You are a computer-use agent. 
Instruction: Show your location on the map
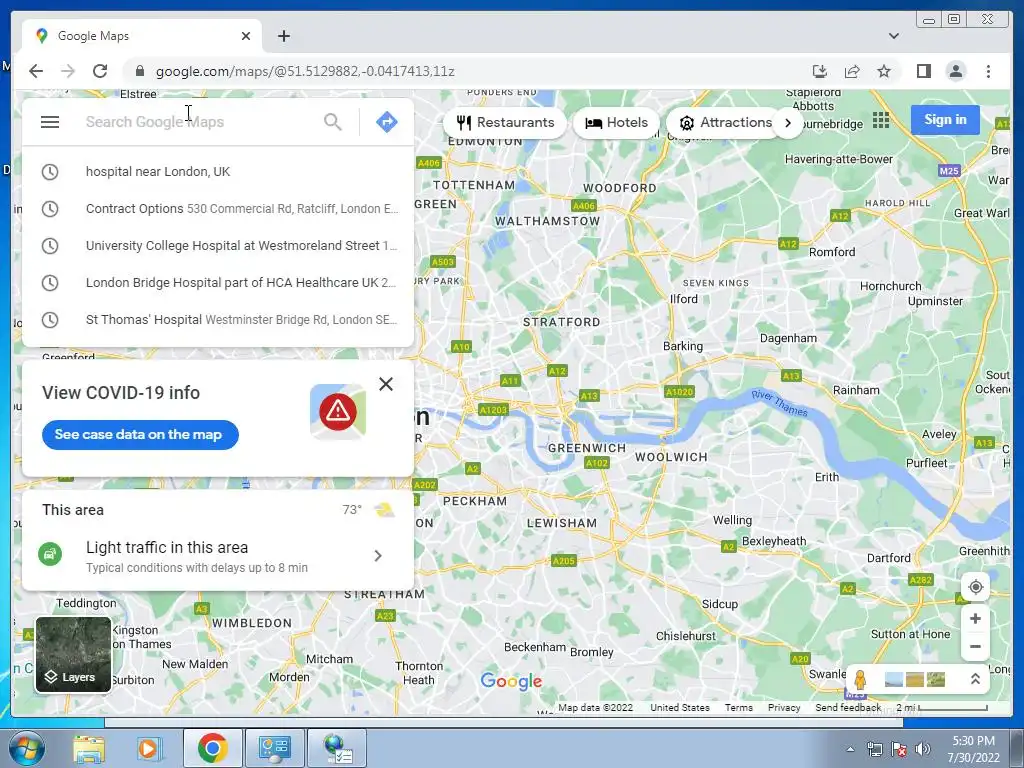pos(976,587)
